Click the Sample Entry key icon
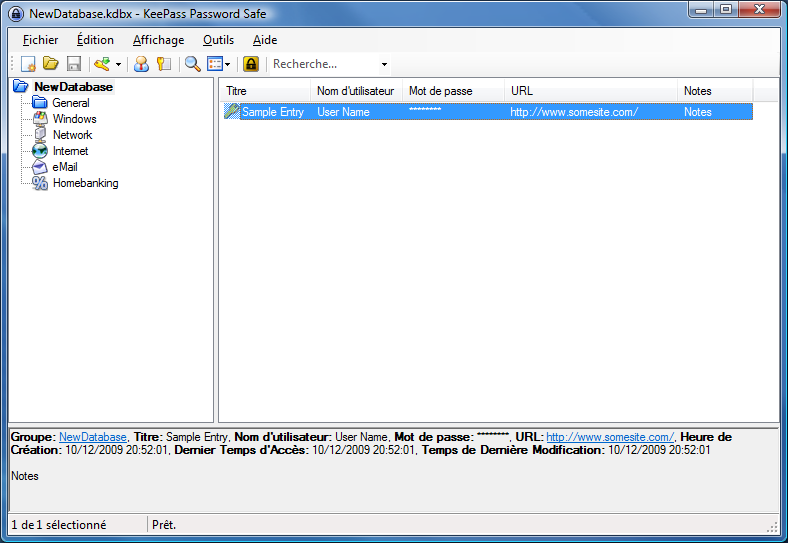788x543 pixels. [232, 111]
